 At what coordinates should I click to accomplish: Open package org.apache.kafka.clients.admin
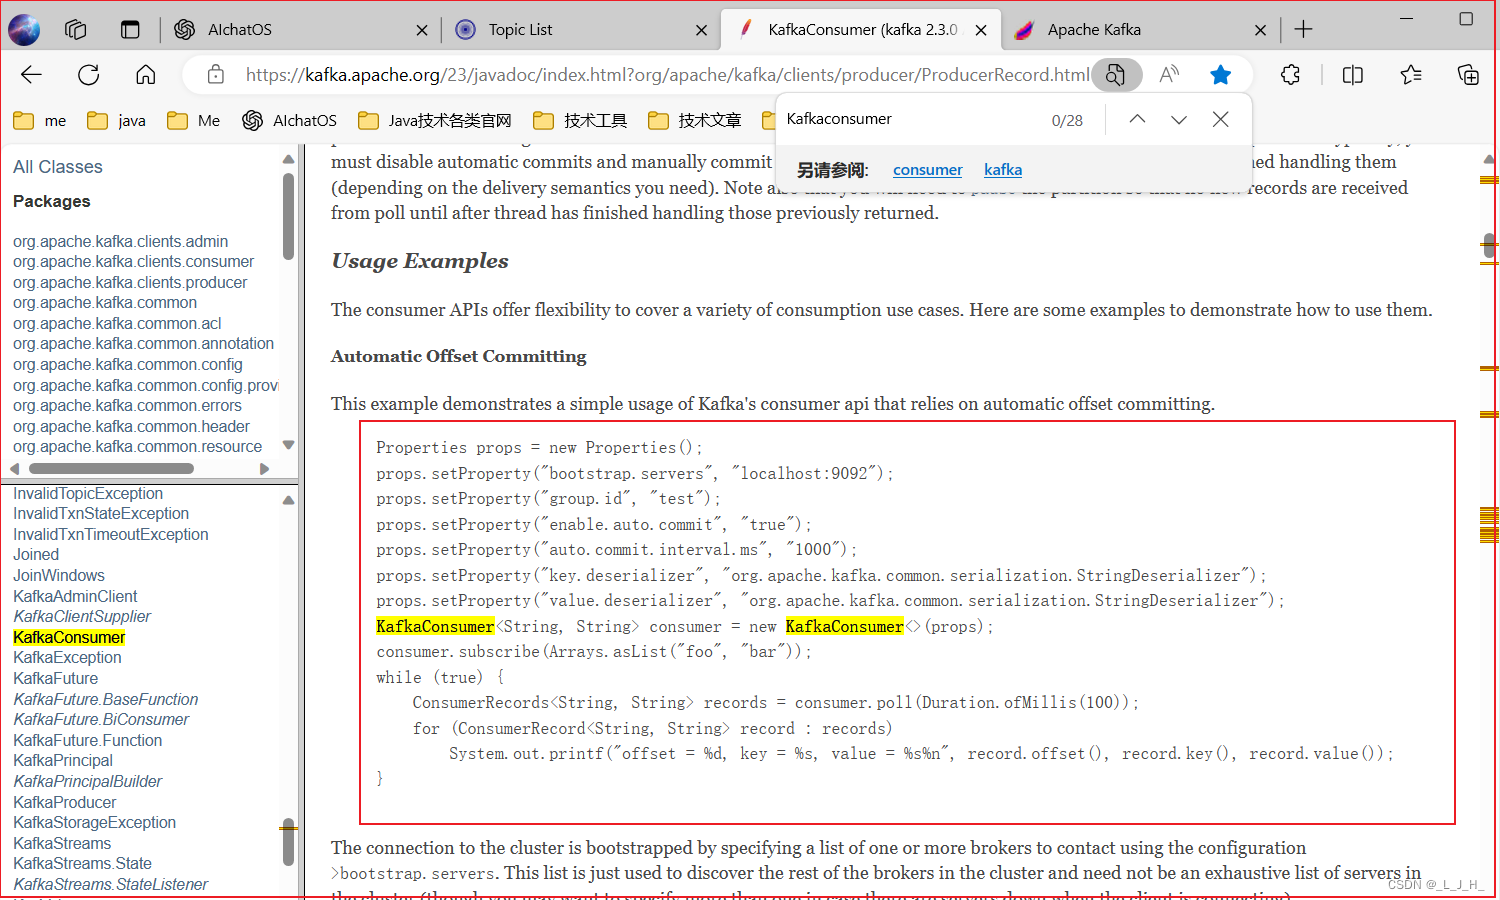(120, 241)
